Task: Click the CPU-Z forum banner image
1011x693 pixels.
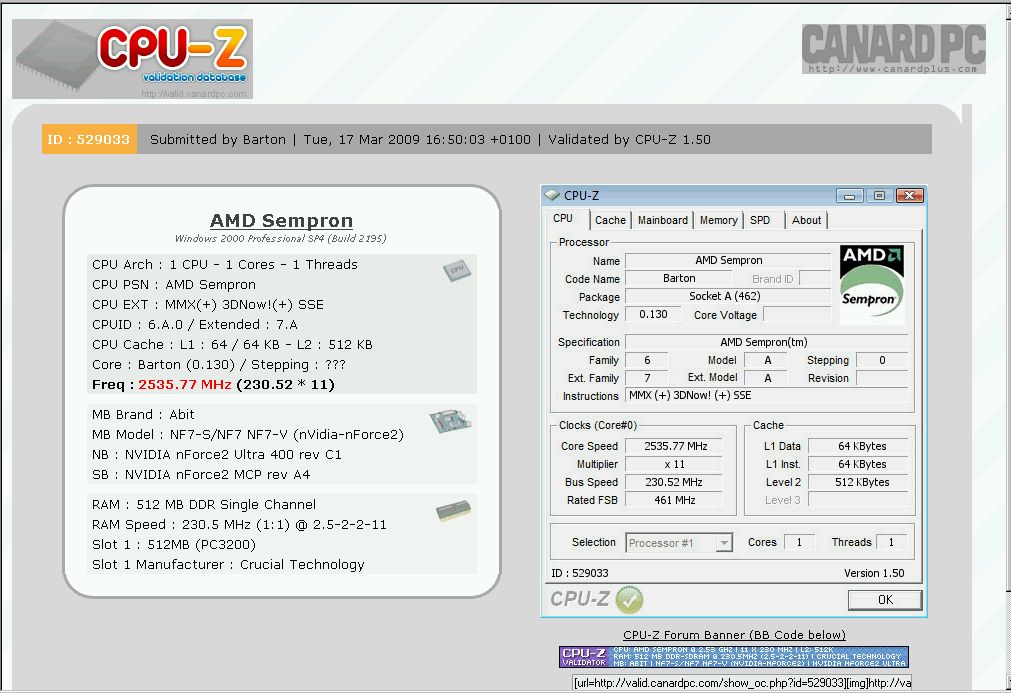Action: pos(734,656)
